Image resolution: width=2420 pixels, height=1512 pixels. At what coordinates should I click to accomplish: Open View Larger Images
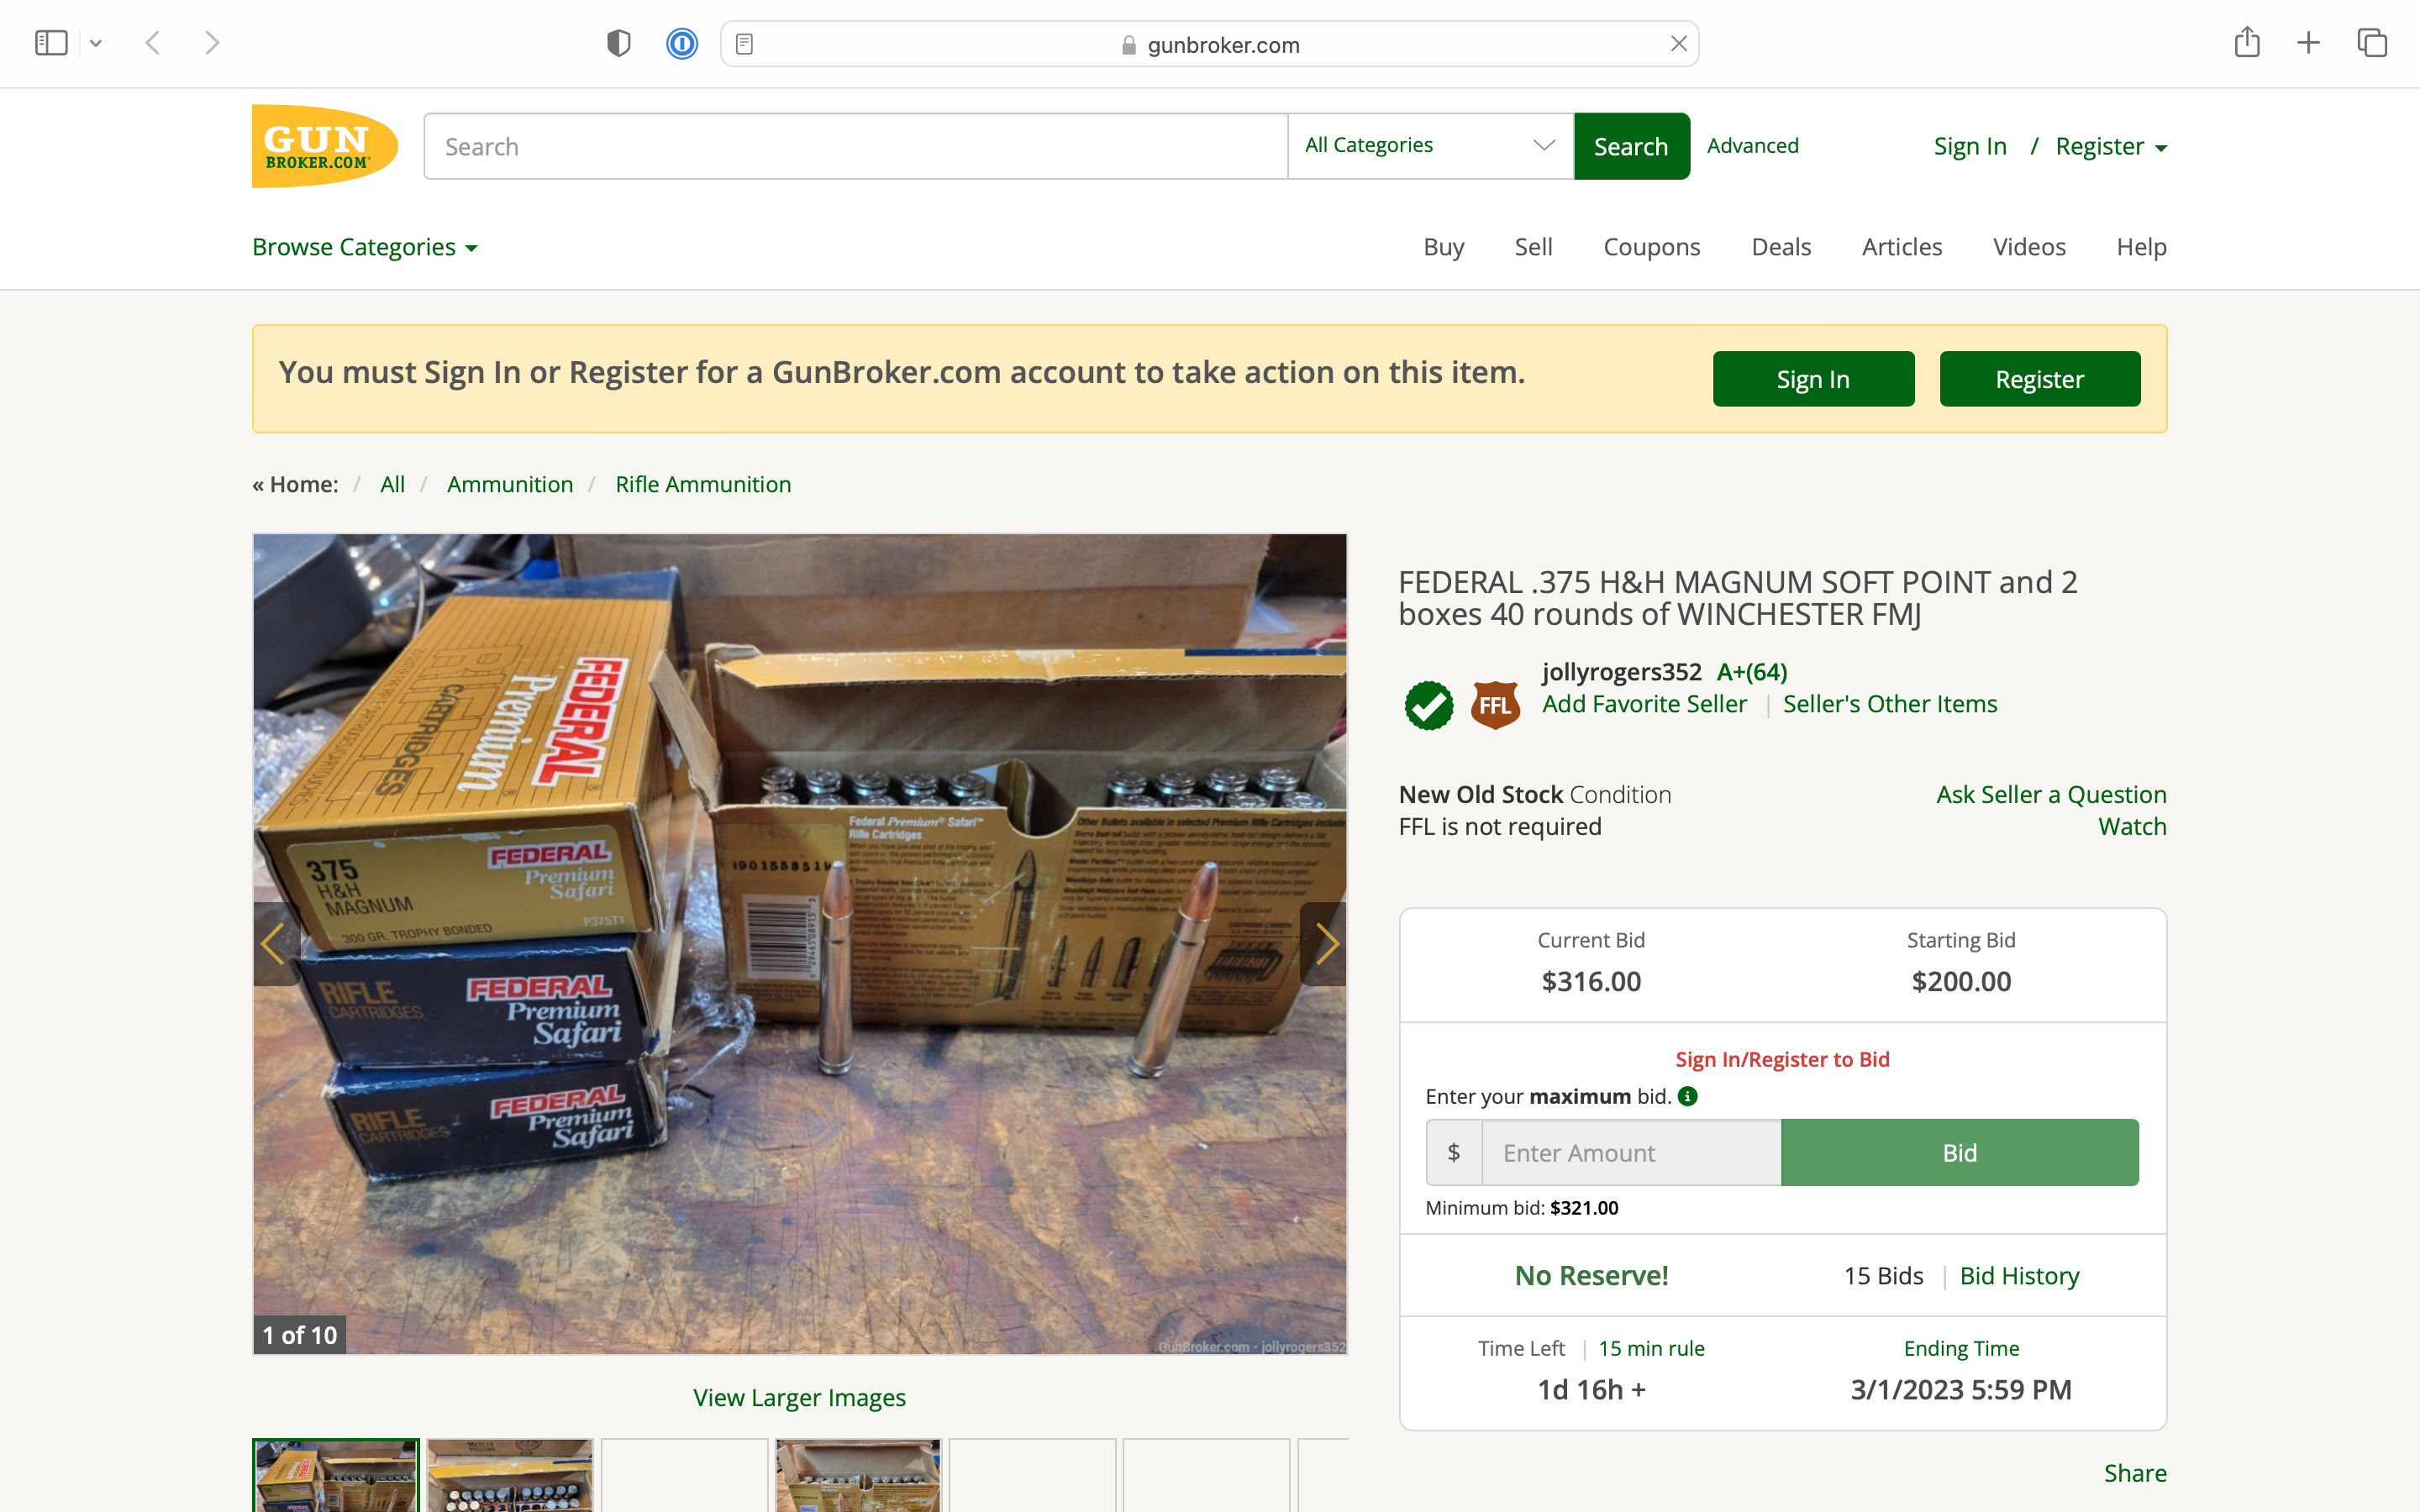click(x=800, y=1397)
